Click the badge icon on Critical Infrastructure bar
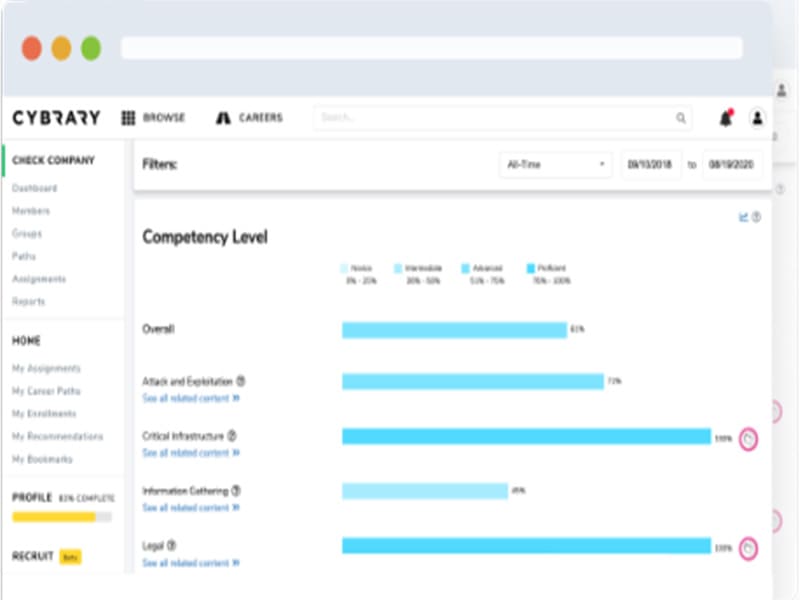 (748, 438)
